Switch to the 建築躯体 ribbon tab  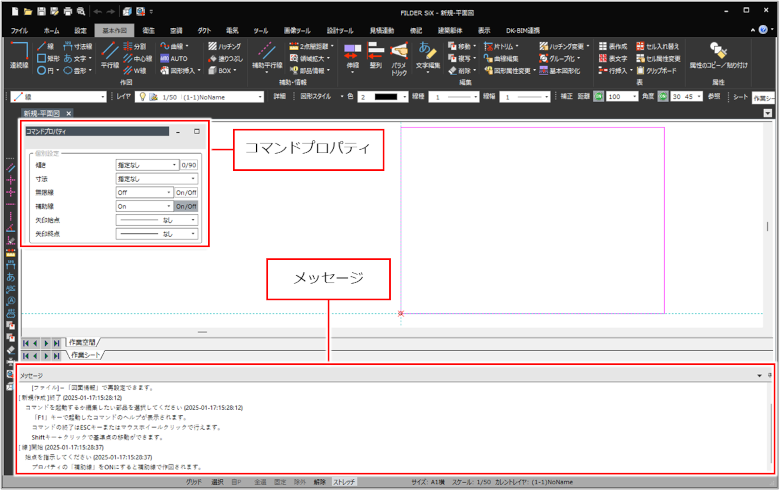(x=449, y=31)
